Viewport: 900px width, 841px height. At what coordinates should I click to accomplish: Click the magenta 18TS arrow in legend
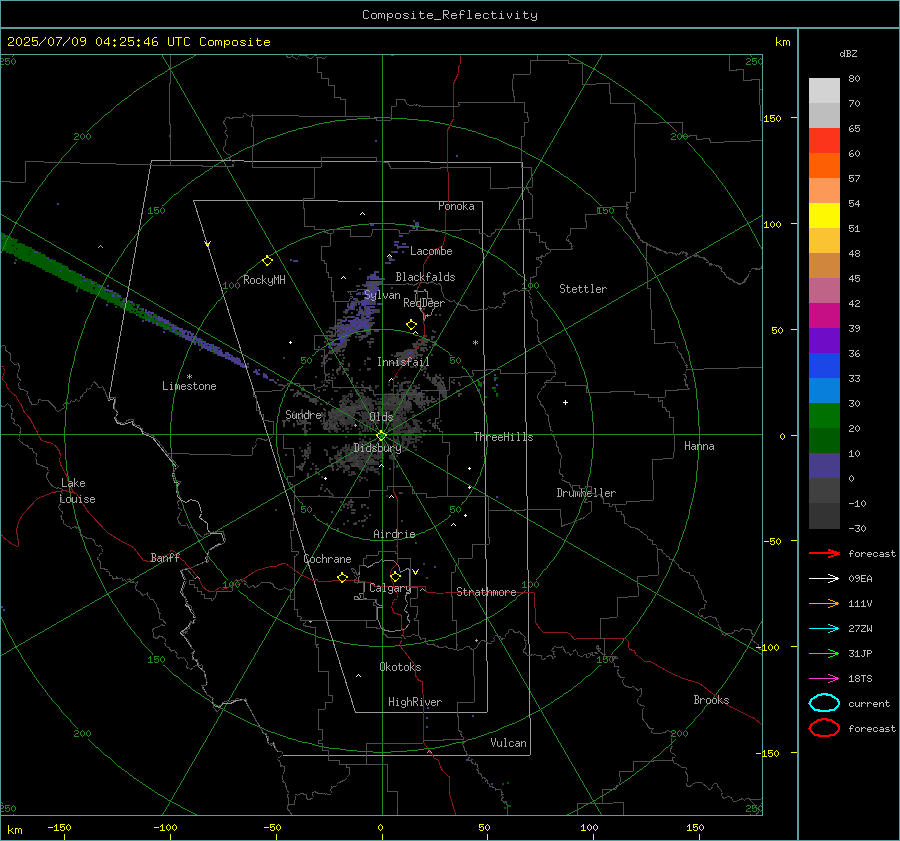point(824,679)
